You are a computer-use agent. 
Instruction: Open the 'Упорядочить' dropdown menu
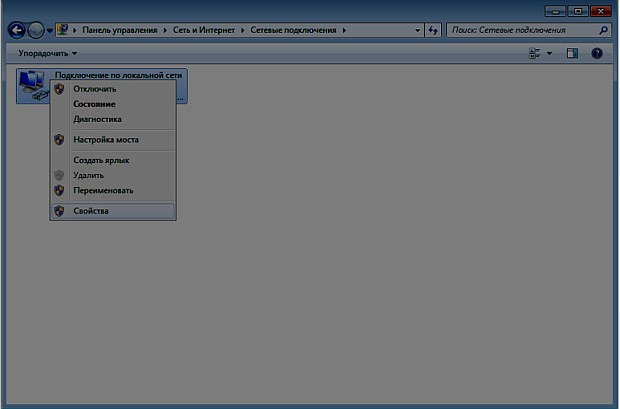48,52
